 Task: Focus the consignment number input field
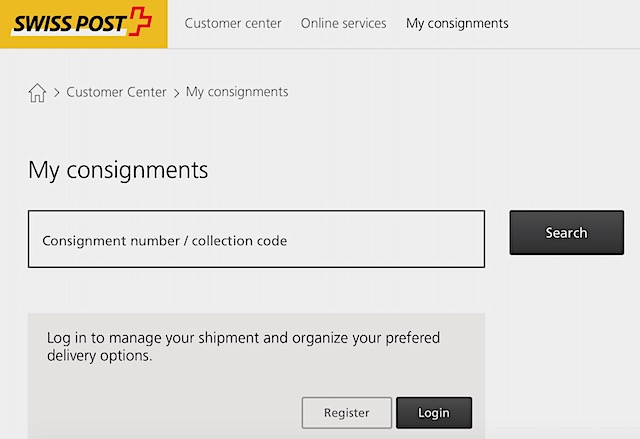click(x=256, y=239)
